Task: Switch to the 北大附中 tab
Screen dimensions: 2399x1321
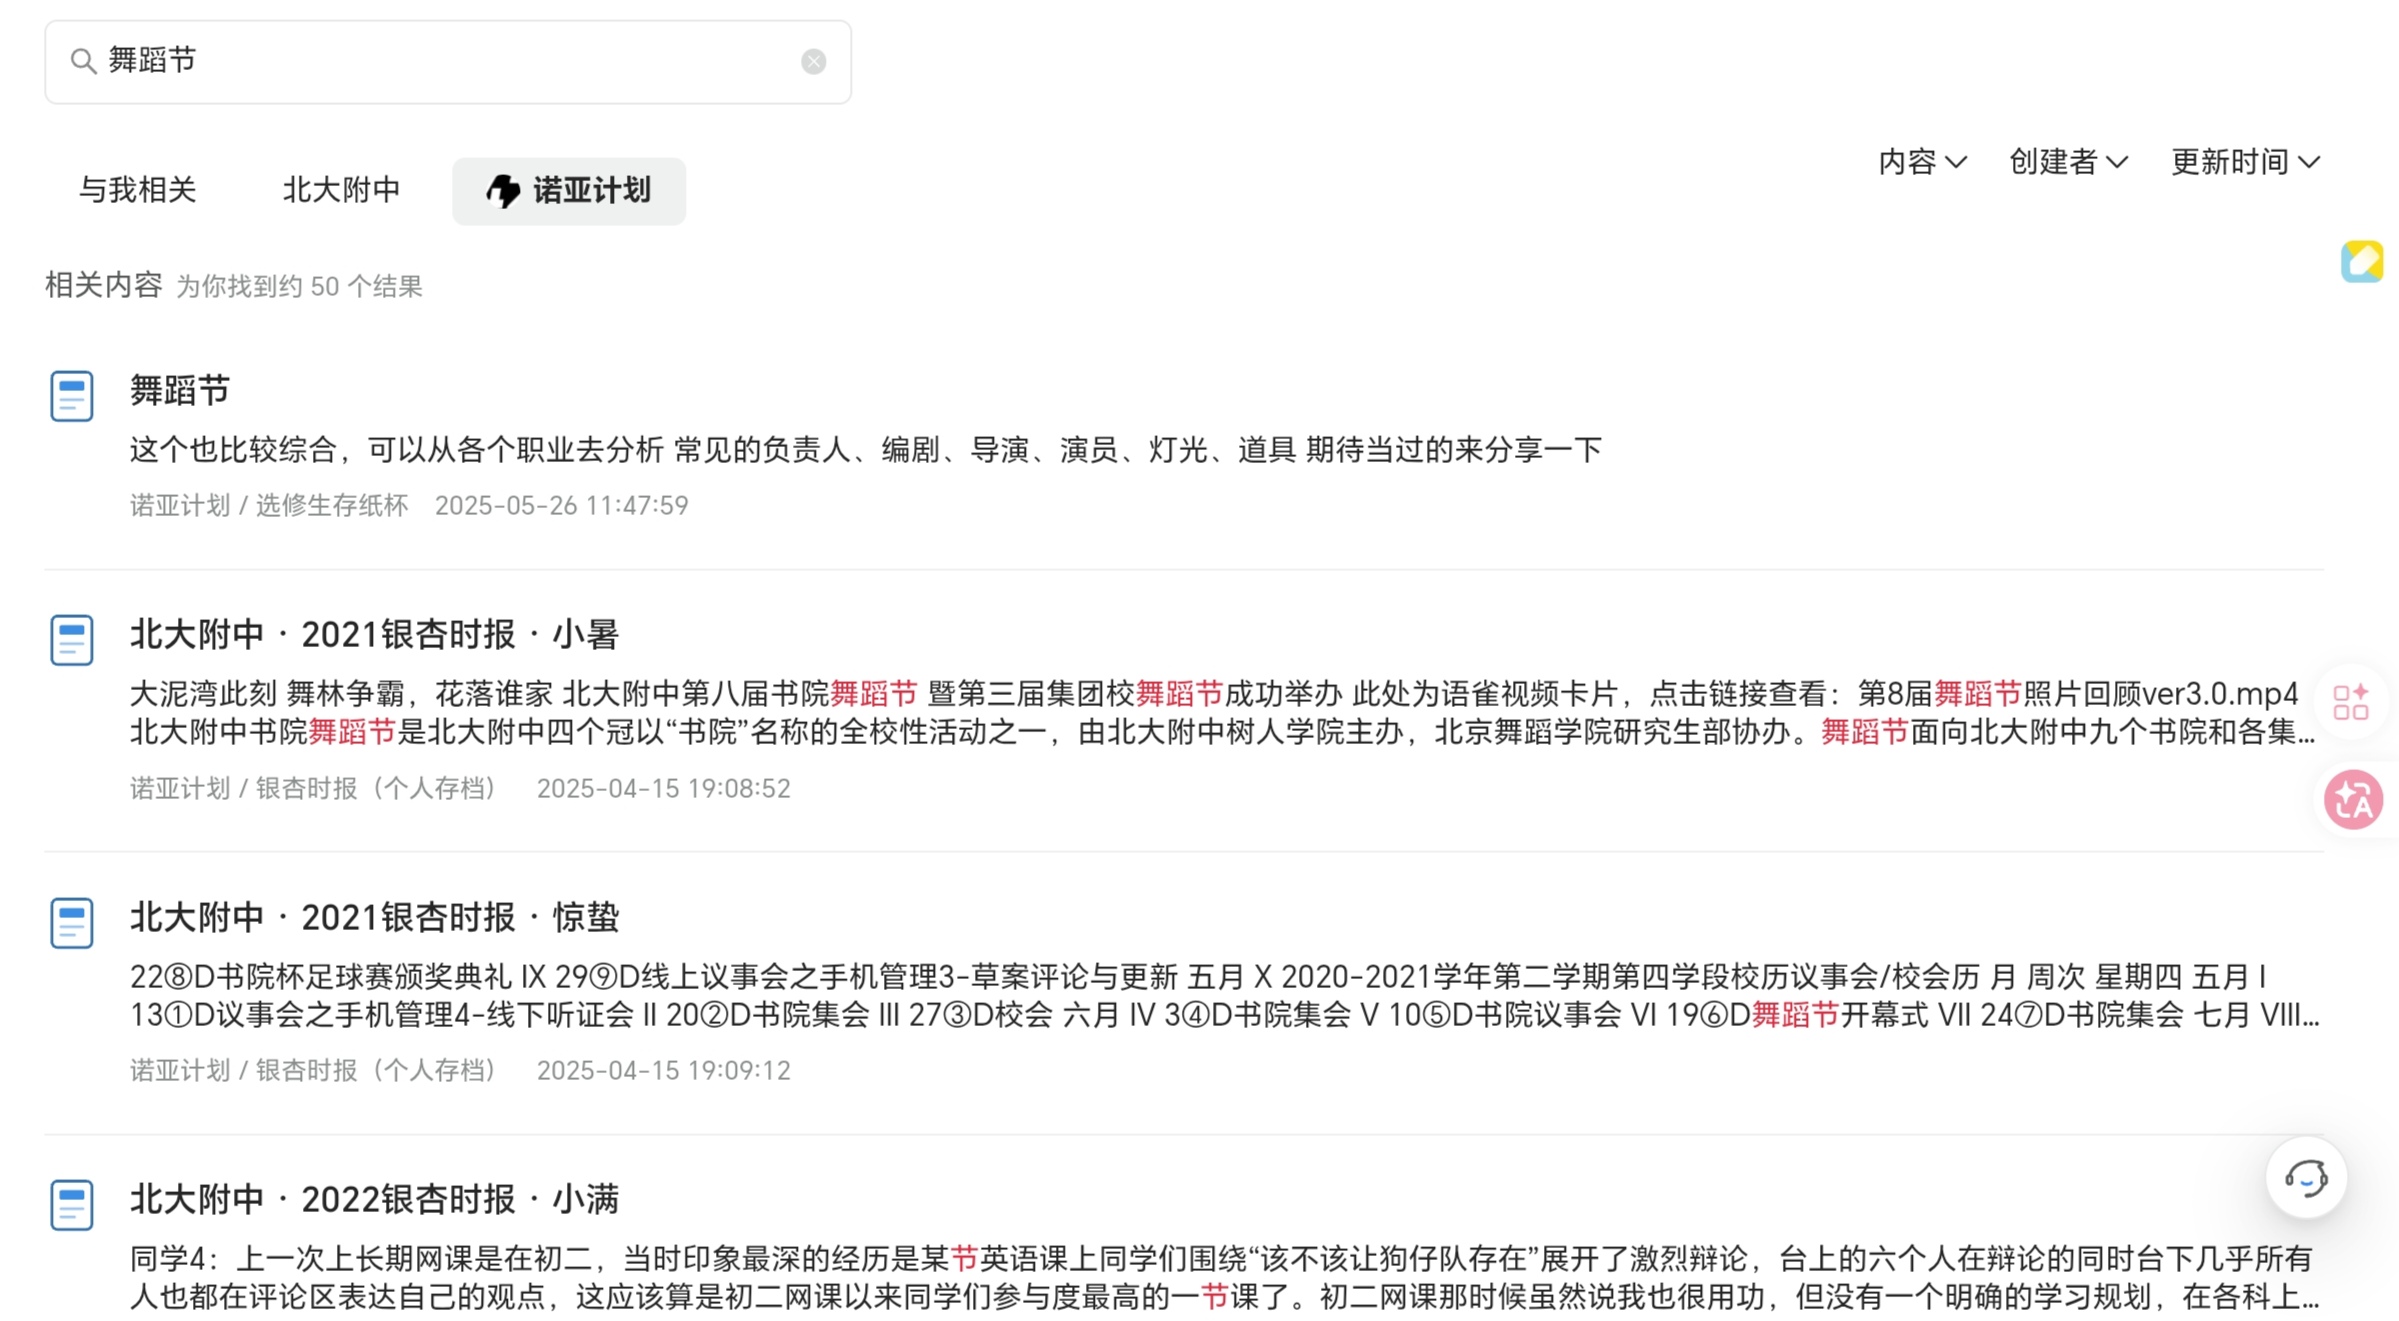Action: pyautogui.click(x=341, y=190)
